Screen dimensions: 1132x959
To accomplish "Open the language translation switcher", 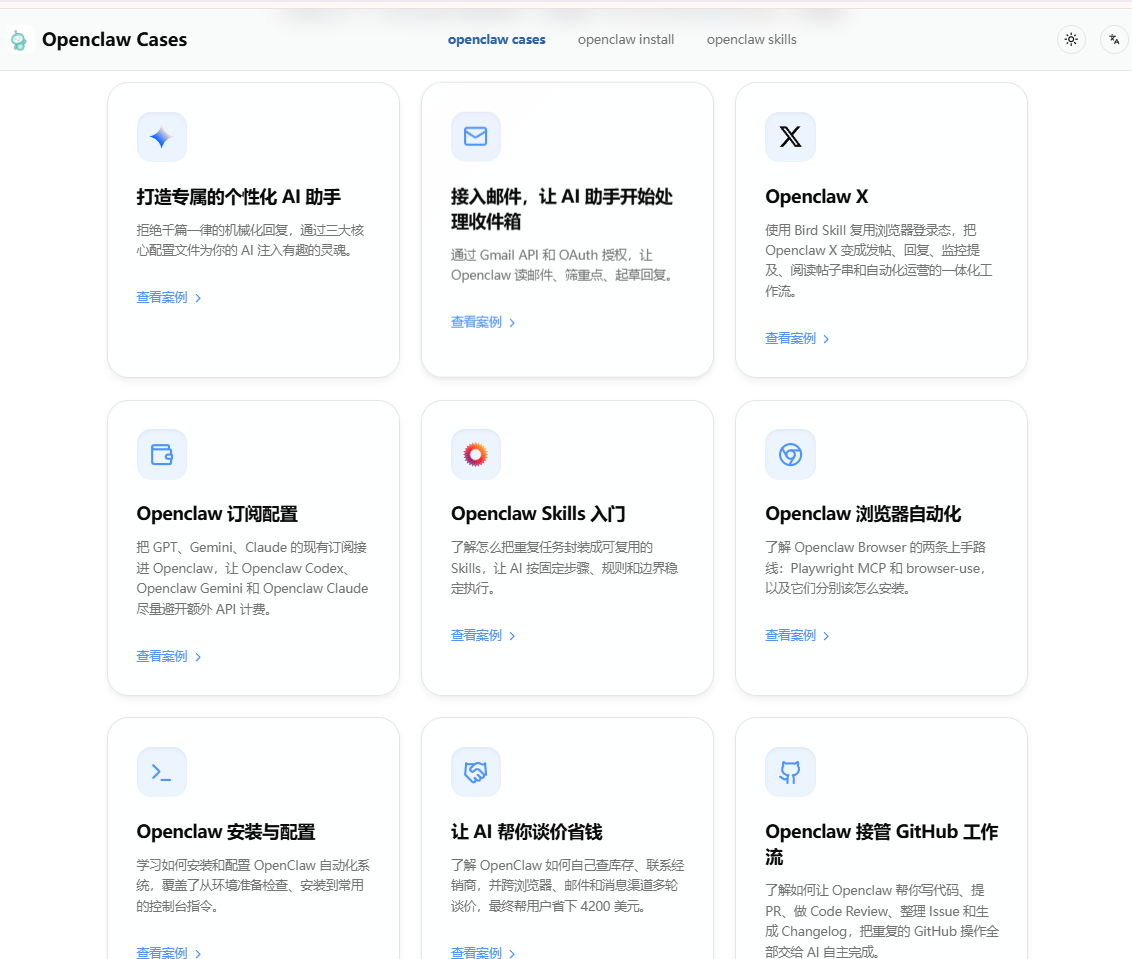I will tap(1114, 40).
